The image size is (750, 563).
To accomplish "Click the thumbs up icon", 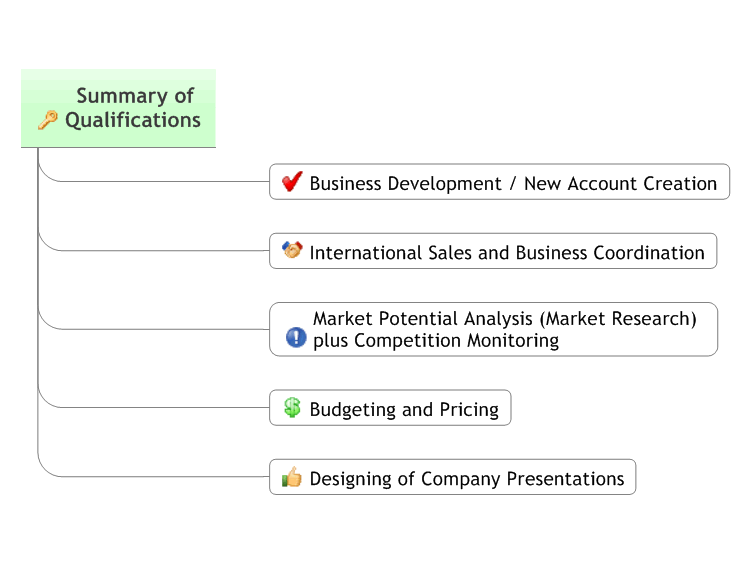I will pos(292,477).
